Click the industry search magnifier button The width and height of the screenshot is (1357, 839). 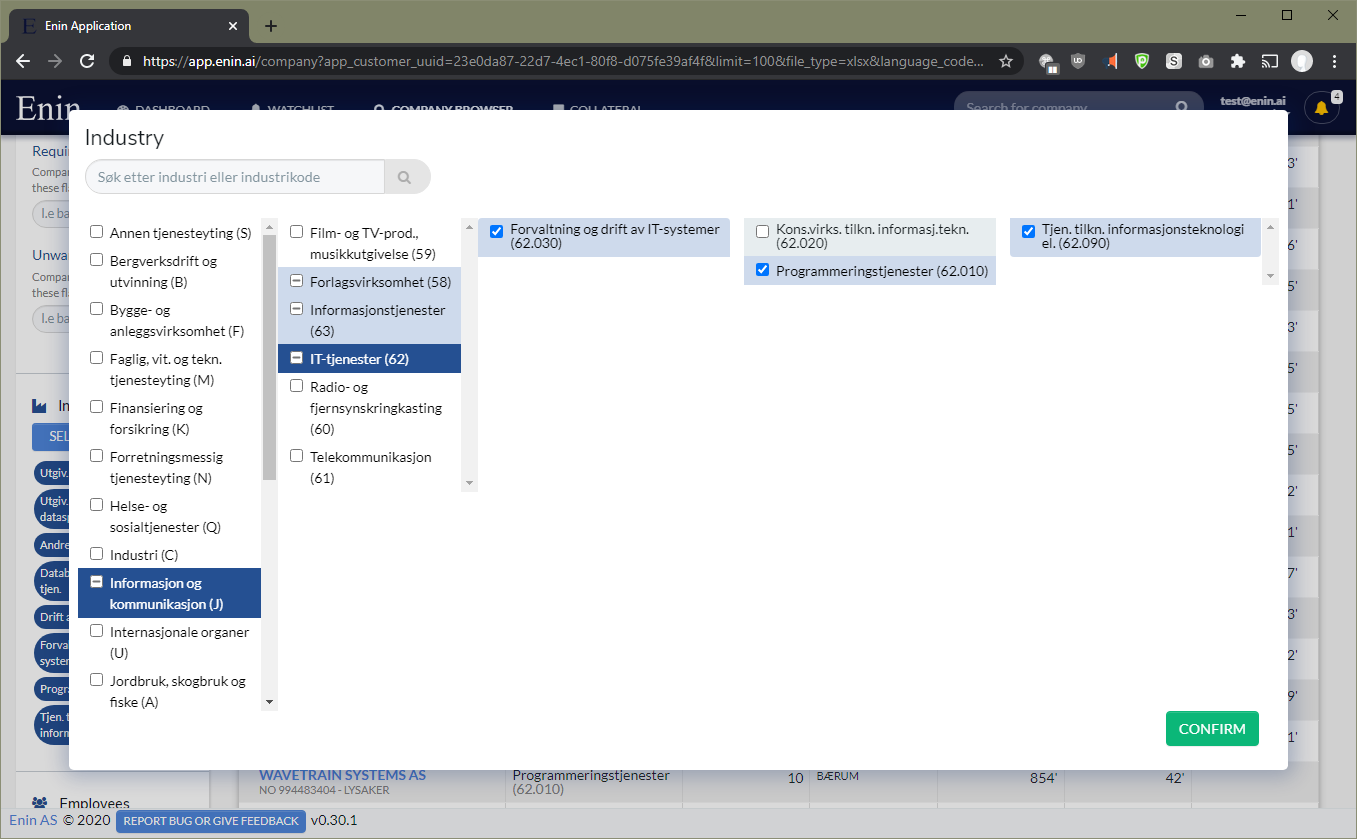405,177
